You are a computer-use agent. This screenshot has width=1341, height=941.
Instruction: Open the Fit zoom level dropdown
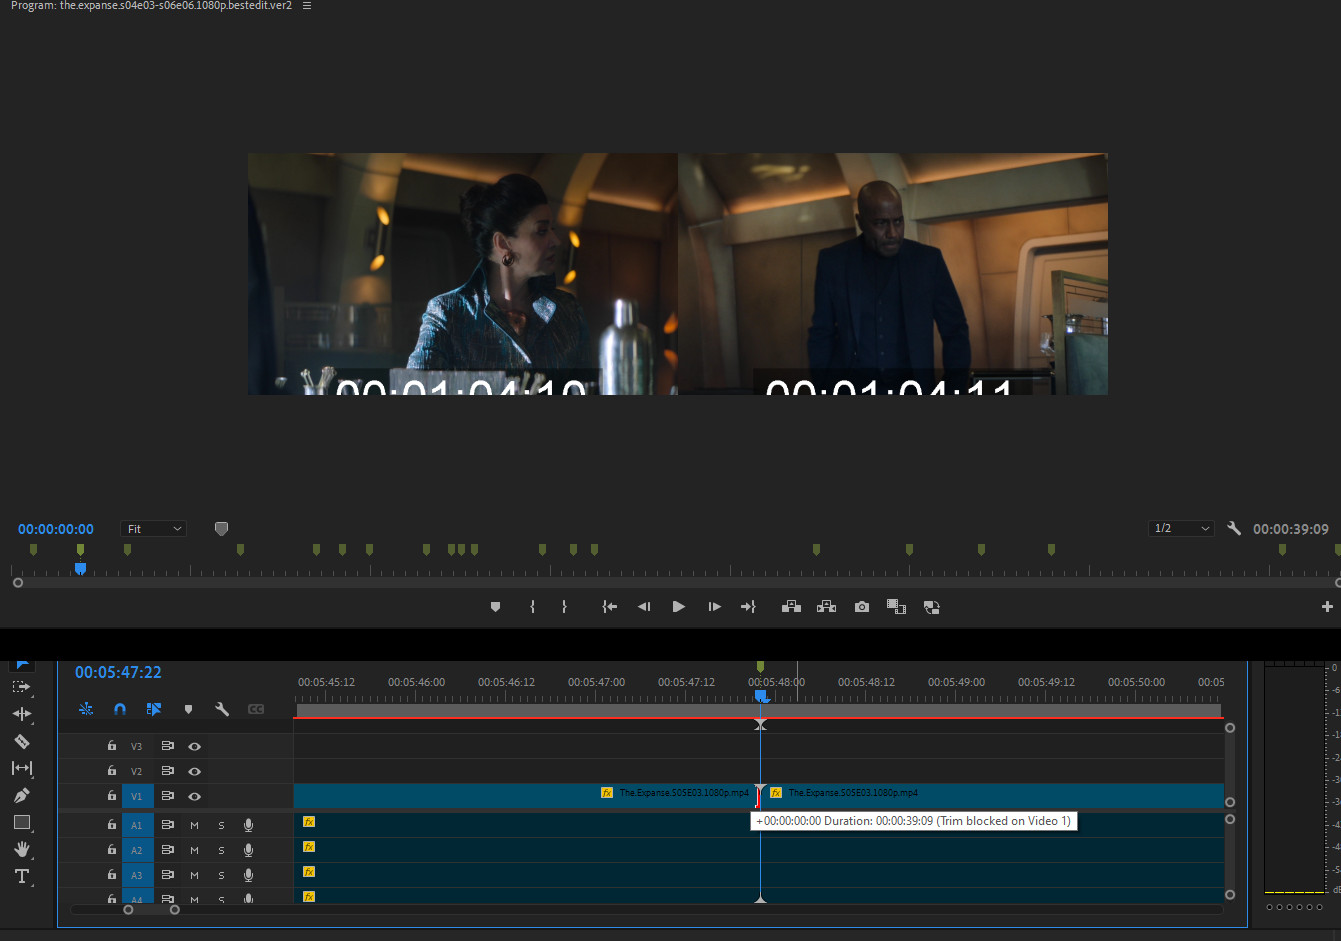pos(154,529)
